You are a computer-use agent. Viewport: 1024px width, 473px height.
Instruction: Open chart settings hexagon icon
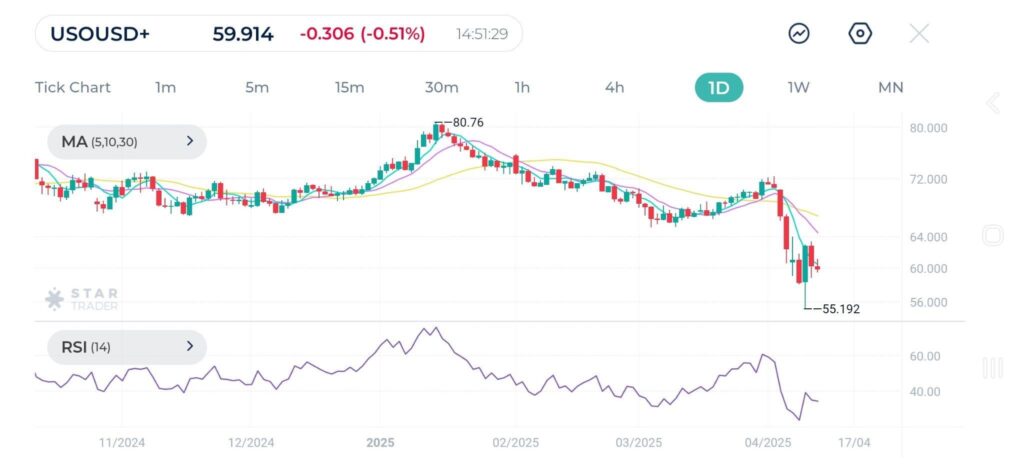click(860, 34)
